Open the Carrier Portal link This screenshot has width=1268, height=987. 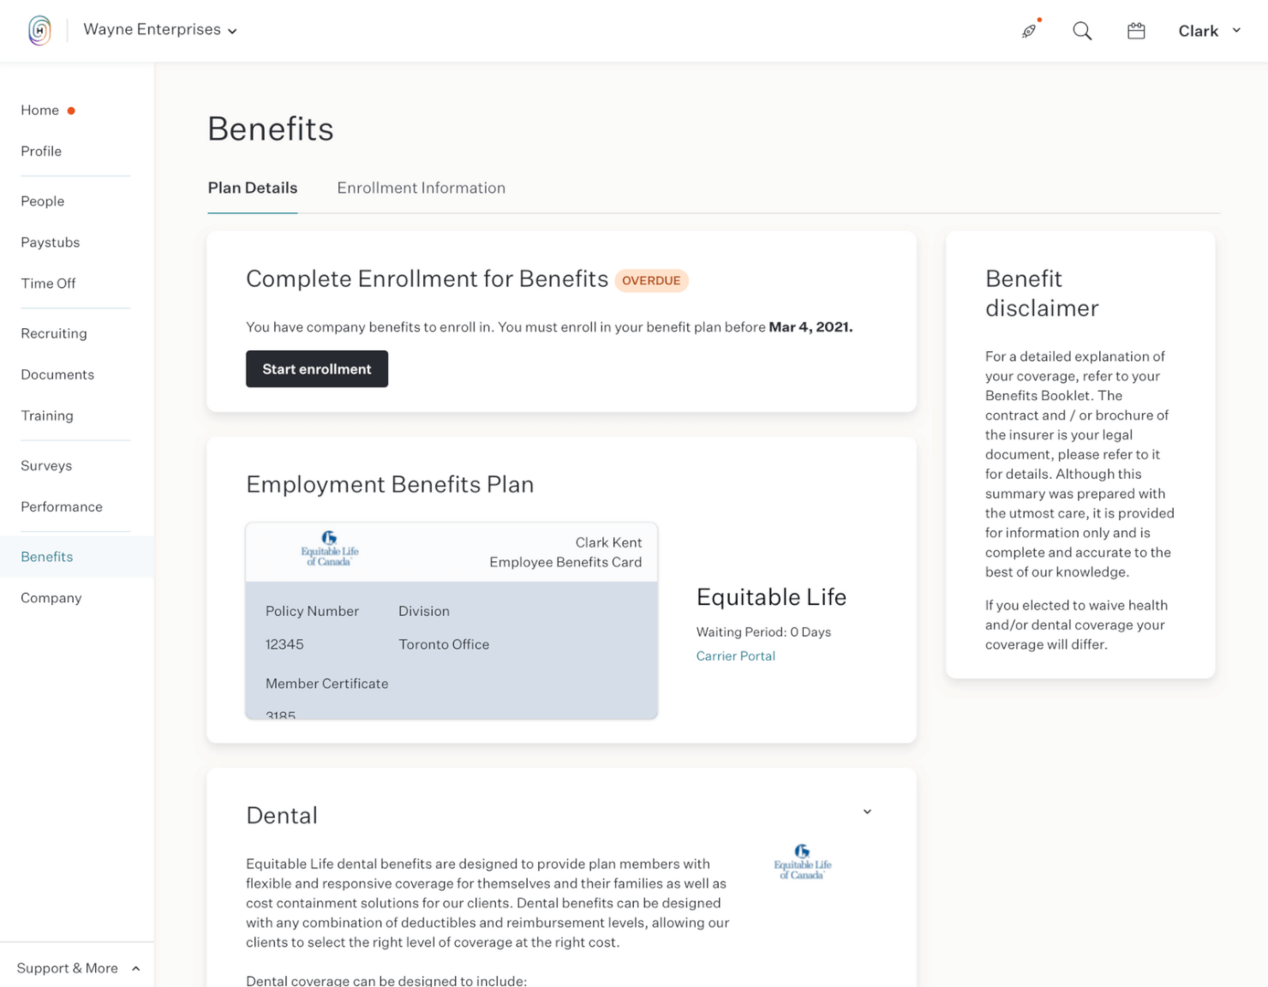735,656
